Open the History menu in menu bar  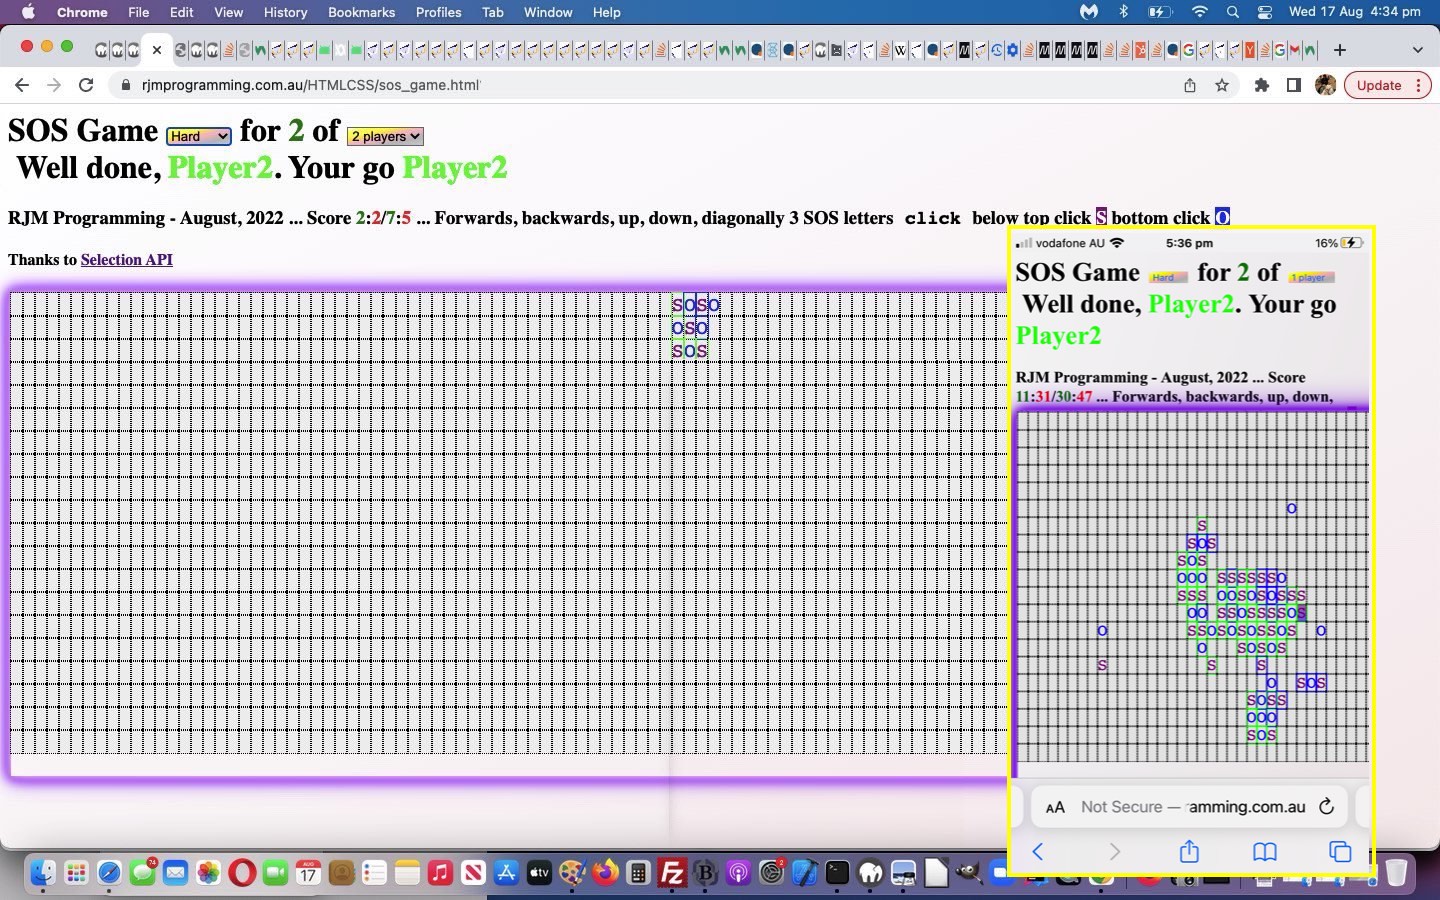click(x=285, y=12)
